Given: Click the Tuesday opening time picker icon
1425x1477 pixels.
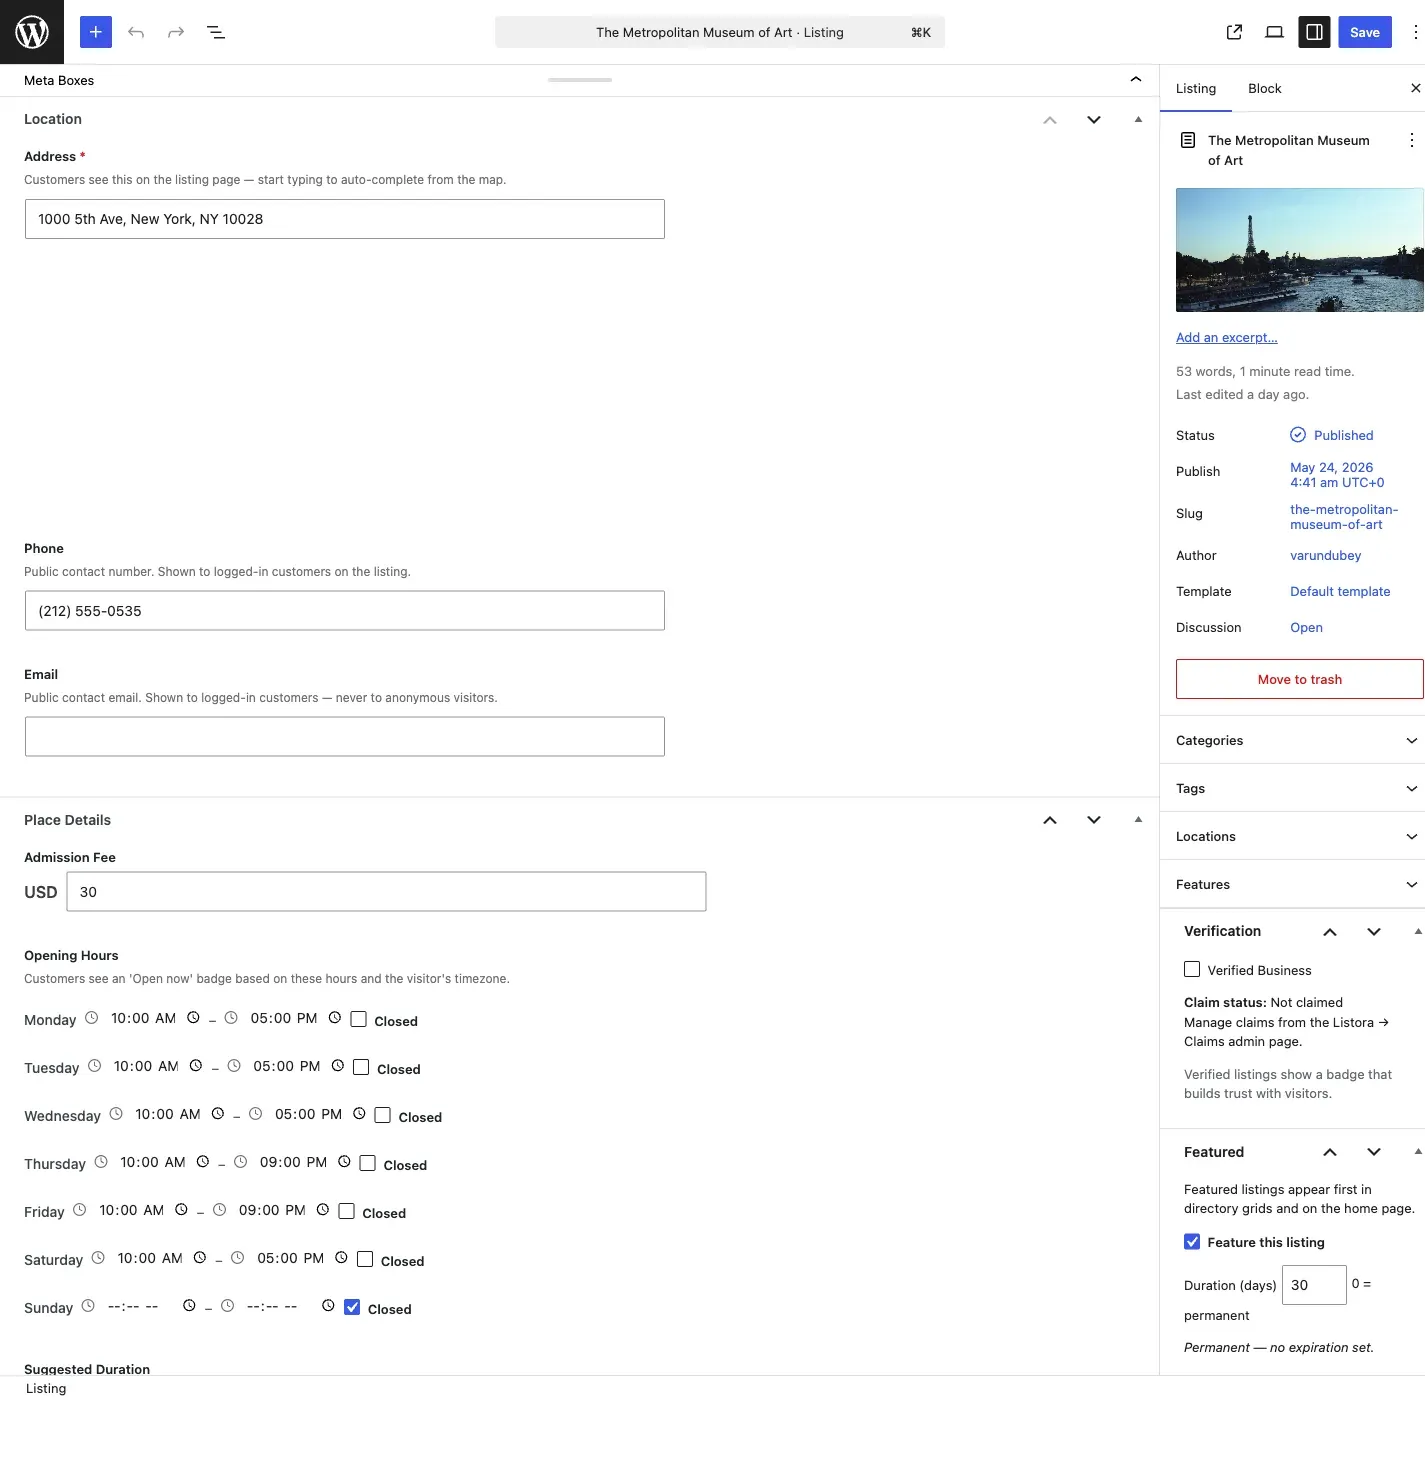Looking at the screenshot, I should (x=196, y=1066).
